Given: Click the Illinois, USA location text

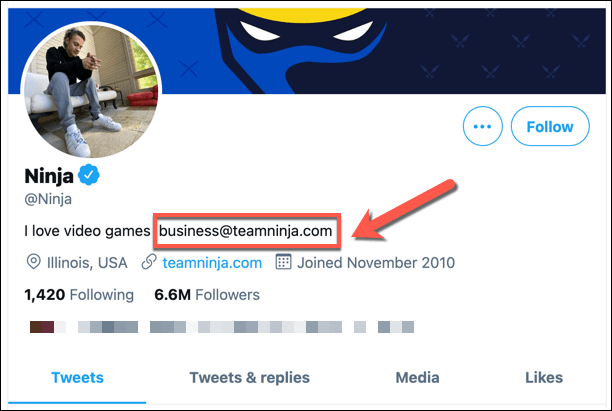Looking at the screenshot, I should [x=87, y=263].
